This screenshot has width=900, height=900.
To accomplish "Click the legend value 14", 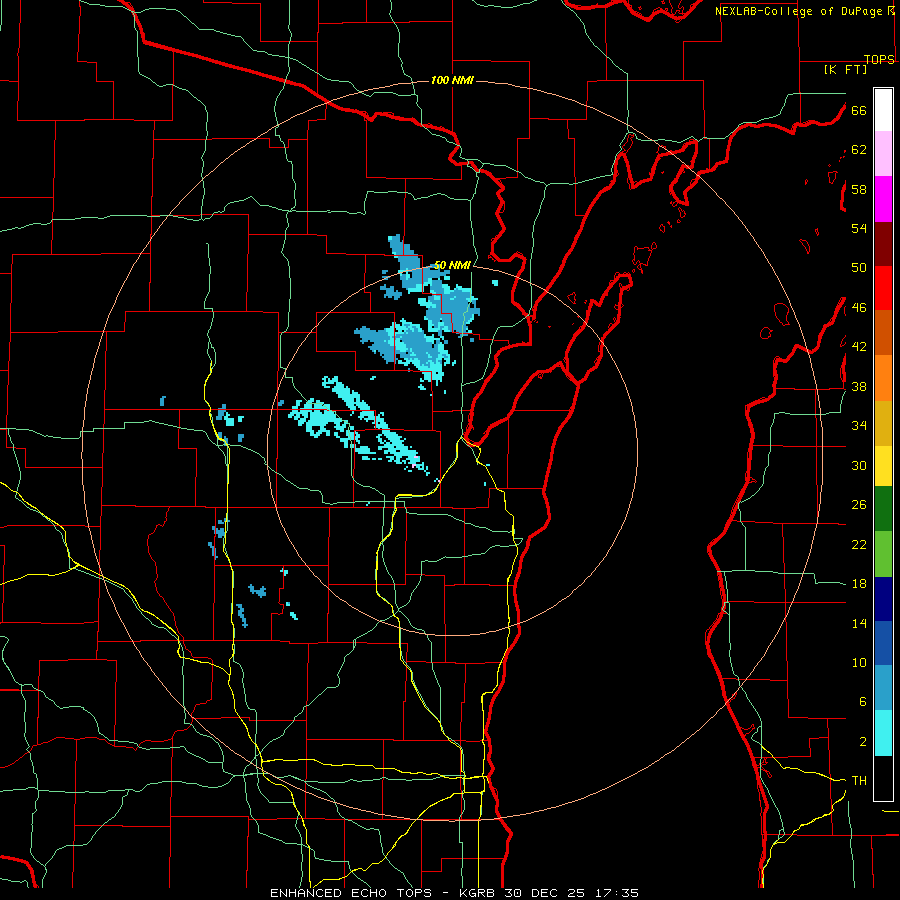I will click(x=859, y=623).
